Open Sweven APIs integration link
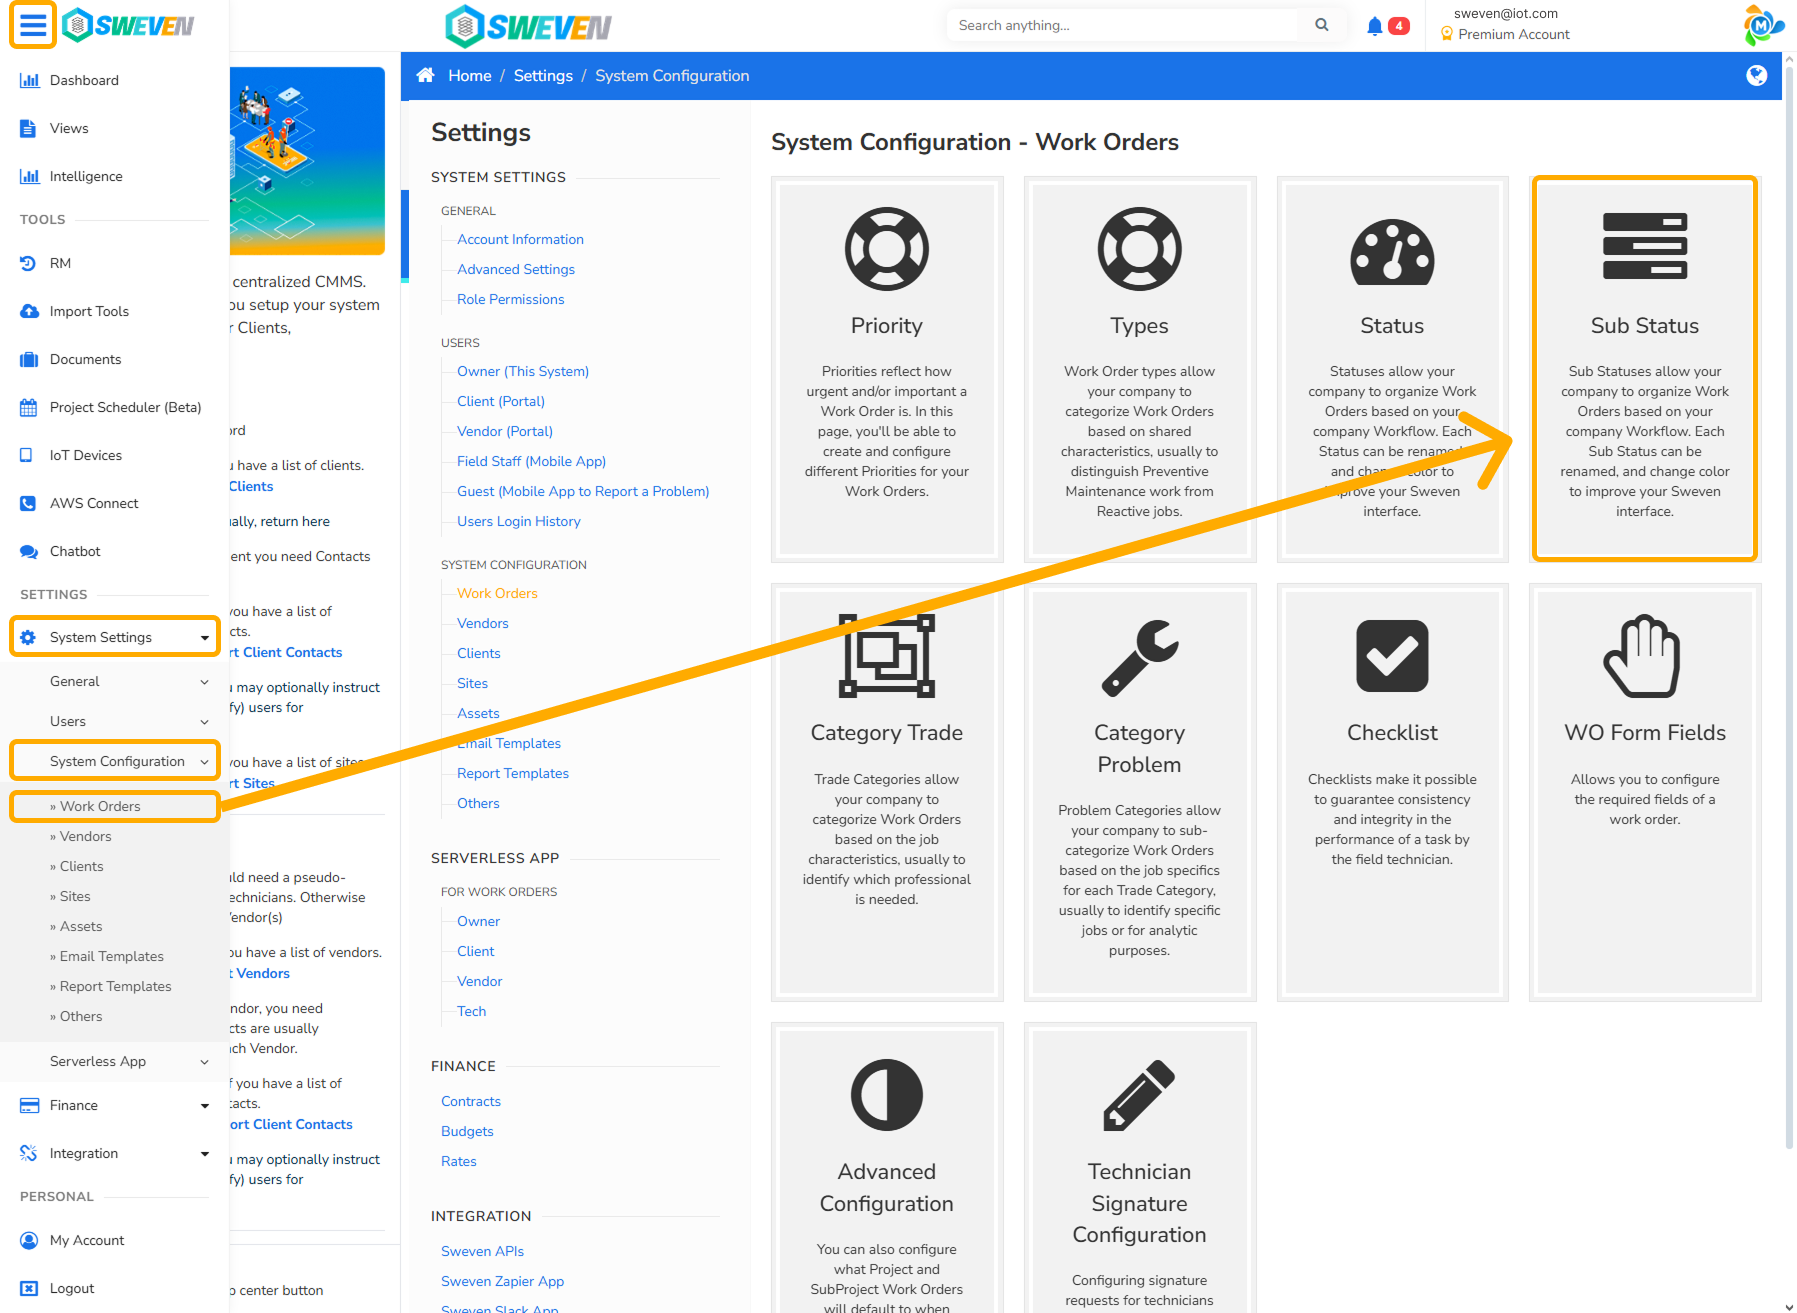The width and height of the screenshot is (1797, 1313). pyautogui.click(x=482, y=1251)
